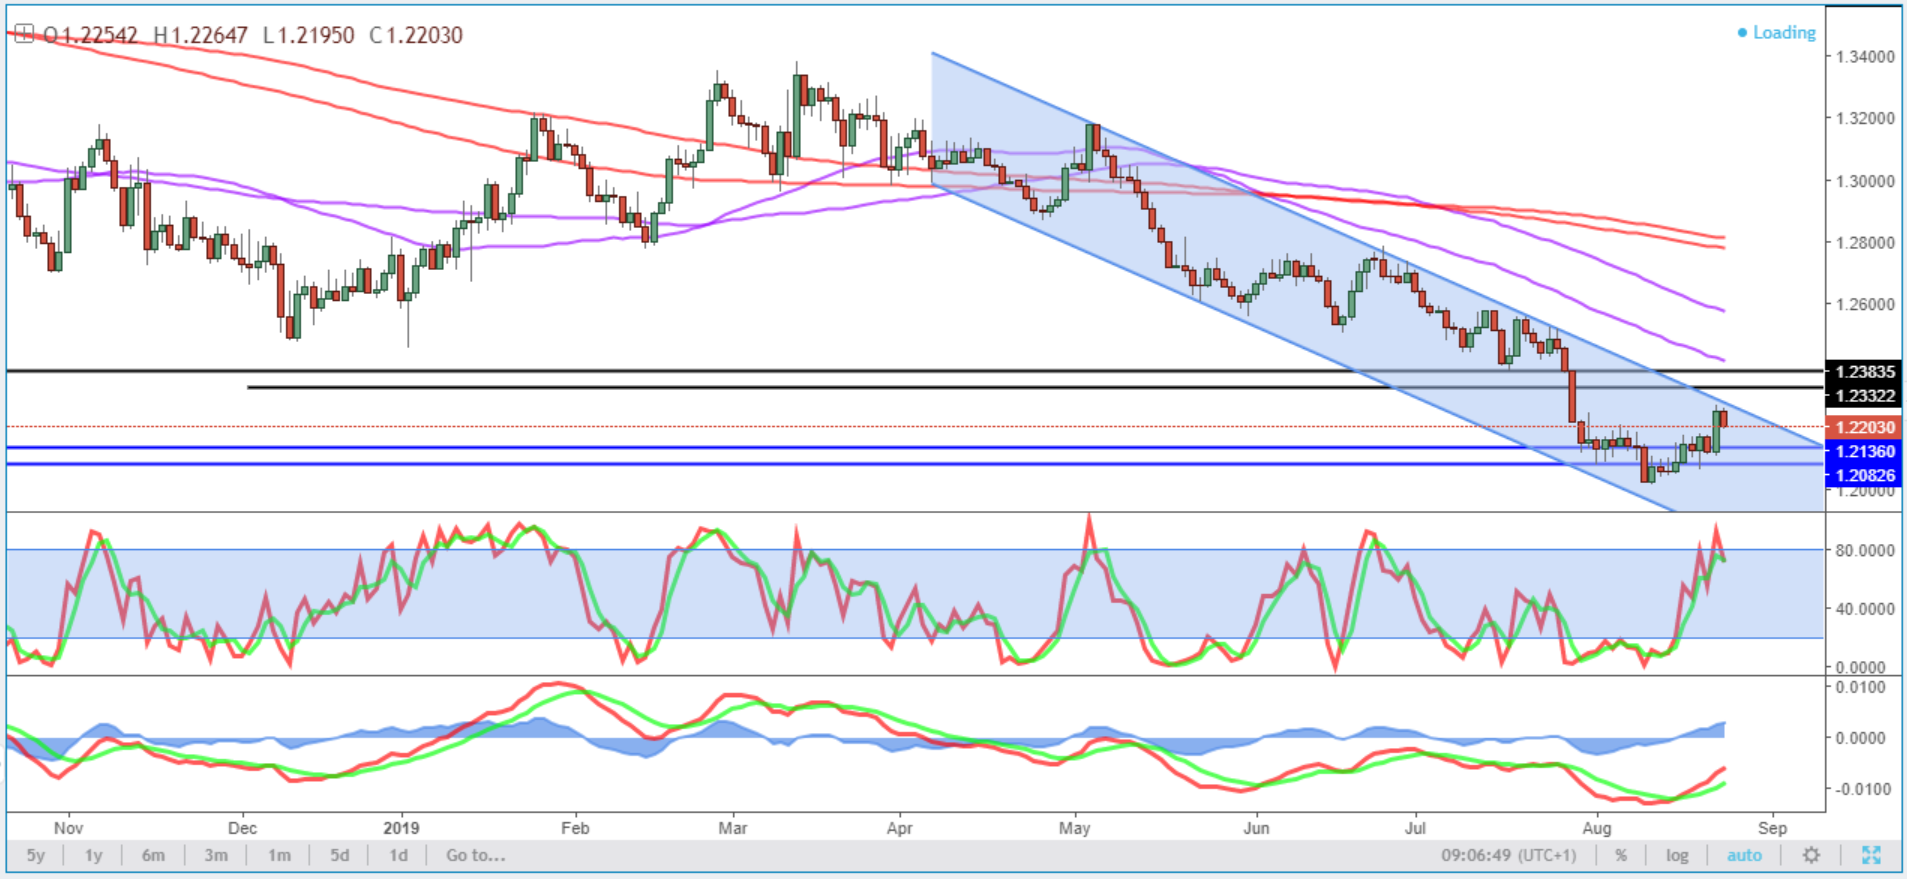Viewport: 1907px width, 879px height.
Task: Click the 1.20826 blue level label
Action: click(x=1863, y=475)
